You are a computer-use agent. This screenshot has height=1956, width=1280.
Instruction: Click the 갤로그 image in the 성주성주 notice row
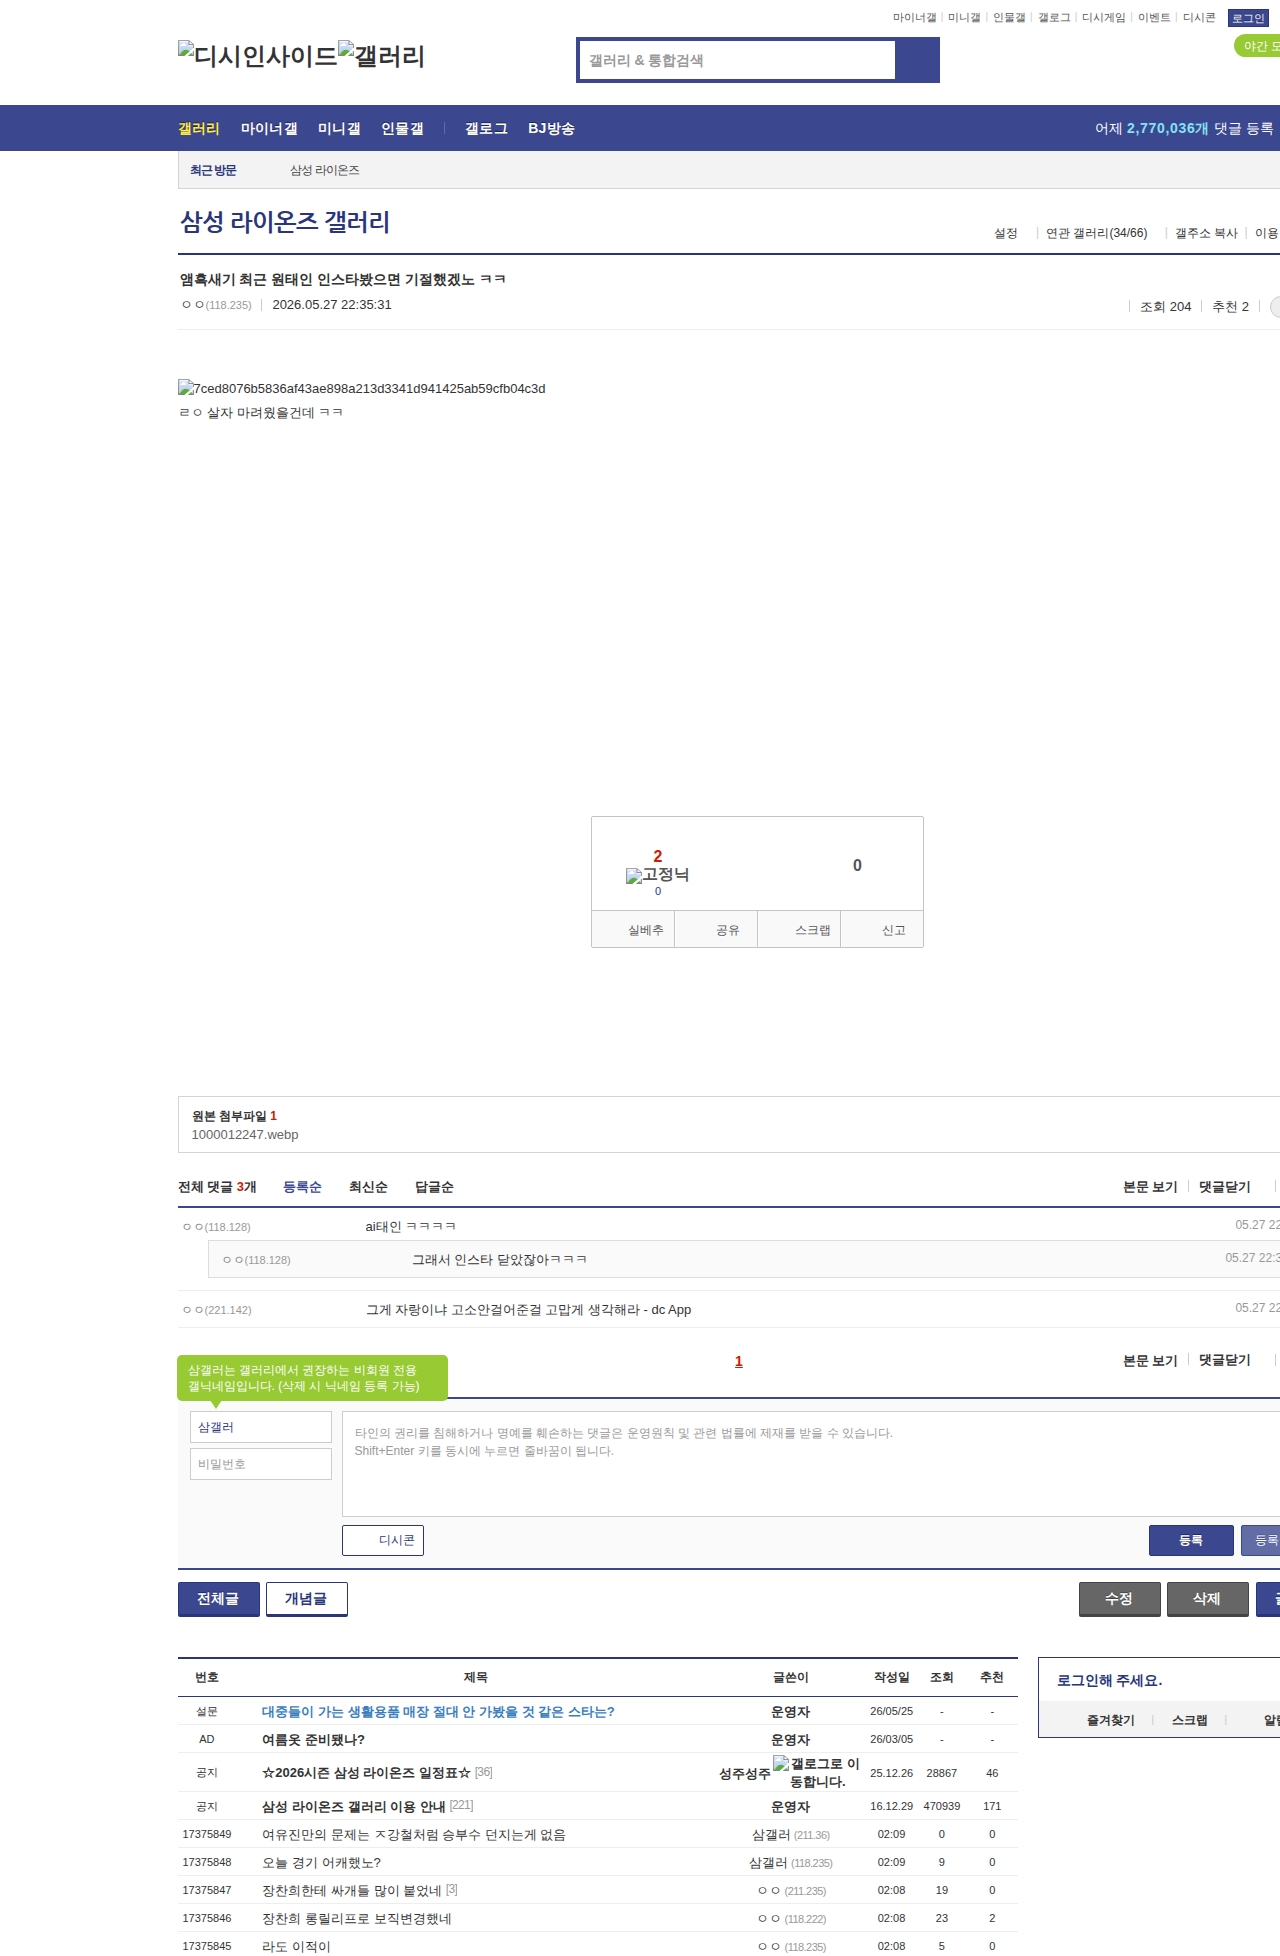(817, 1772)
